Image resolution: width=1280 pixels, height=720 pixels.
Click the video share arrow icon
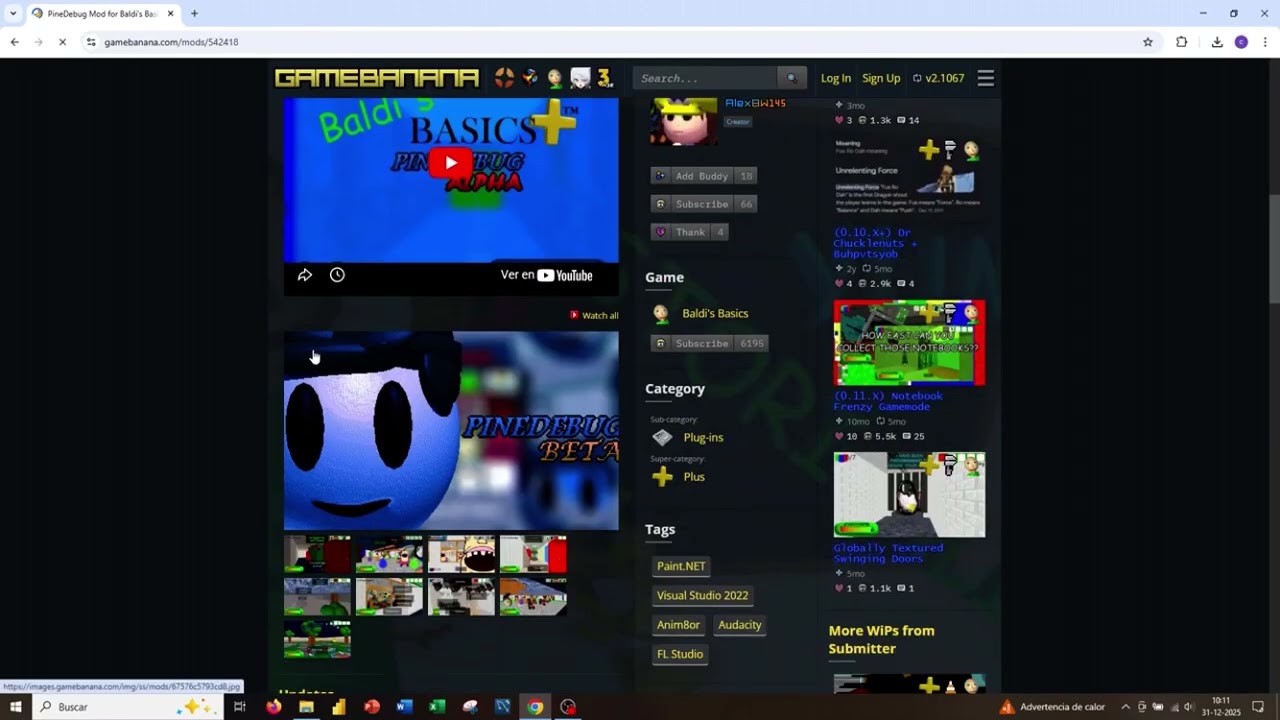(305, 275)
